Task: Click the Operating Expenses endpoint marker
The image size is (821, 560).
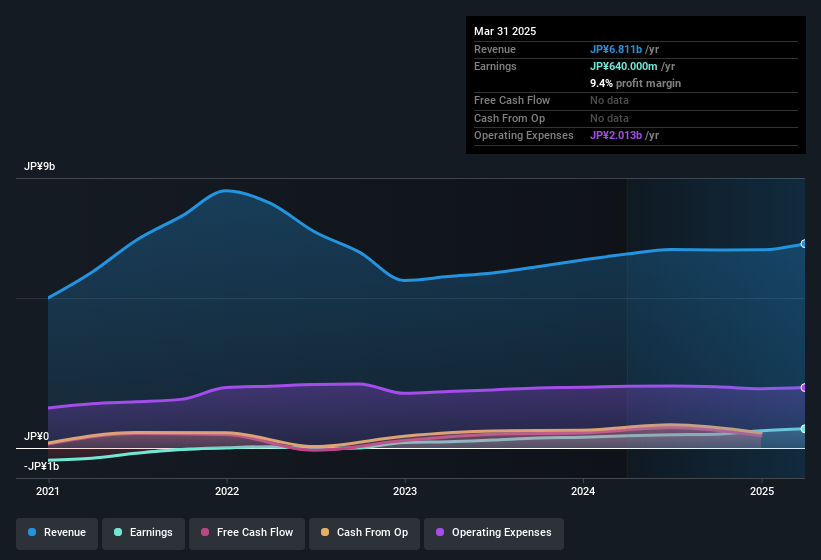Action: point(804,388)
